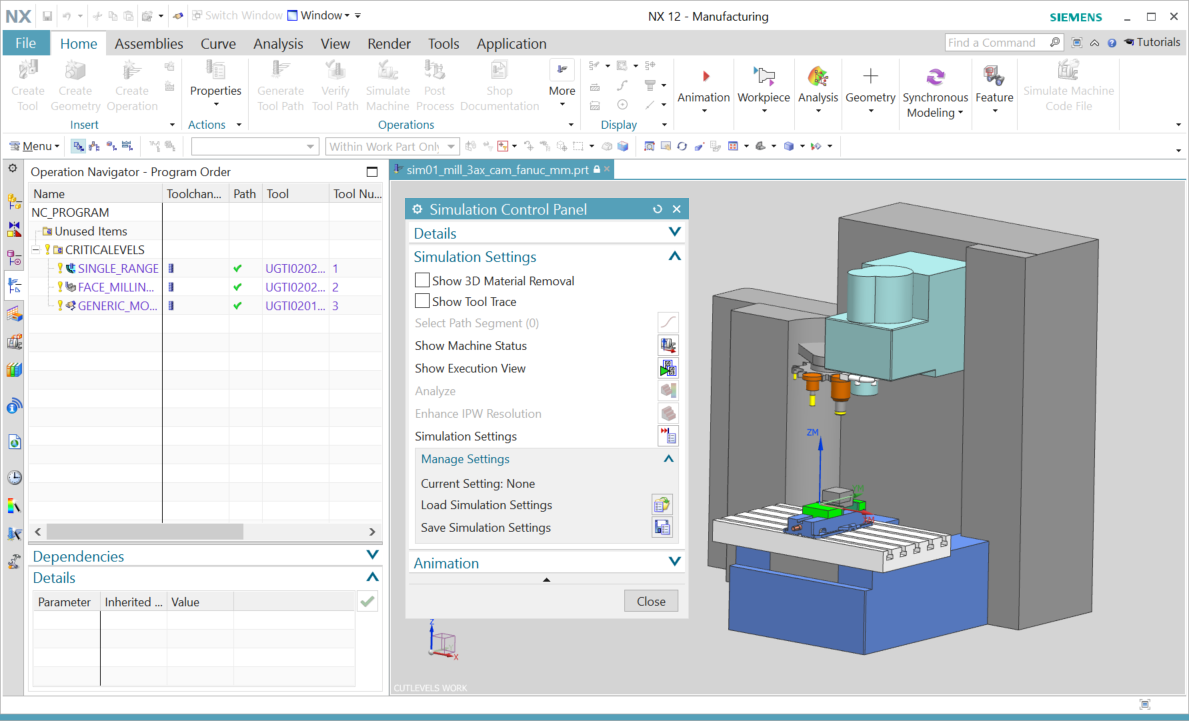The height and width of the screenshot is (721, 1189).
Task: Open the Workpiece ribbon group
Action: click(x=764, y=89)
